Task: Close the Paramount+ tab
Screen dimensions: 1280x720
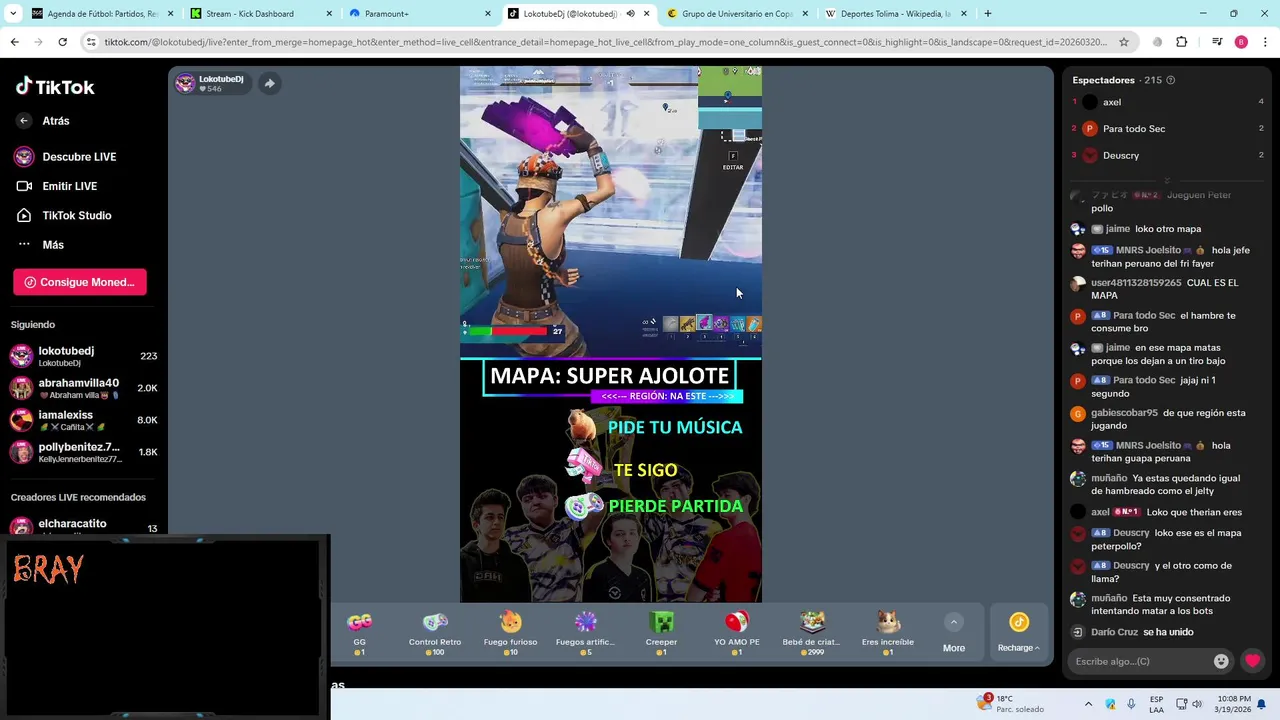Action: 488,14
